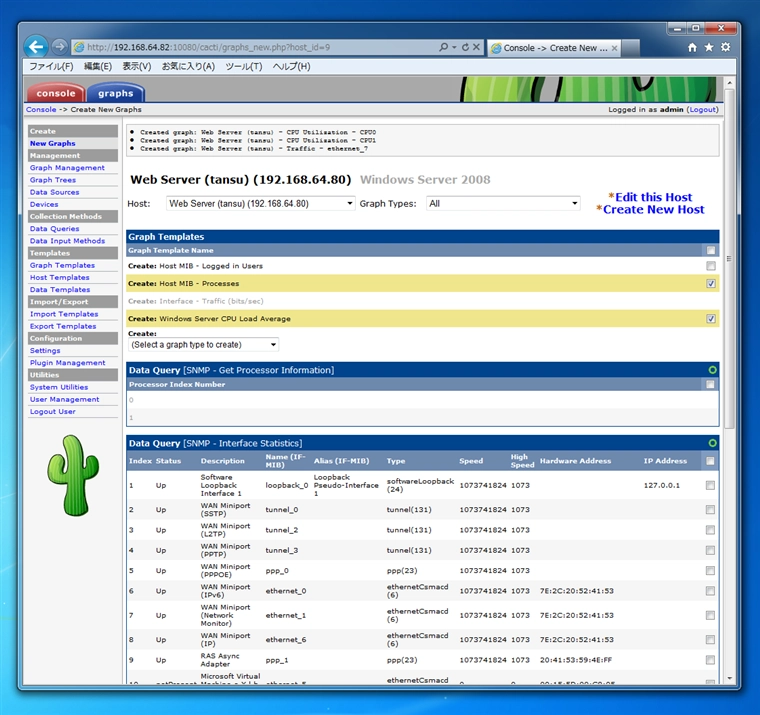
Task: Click the scrollbar up arrow
Action: [729, 83]
